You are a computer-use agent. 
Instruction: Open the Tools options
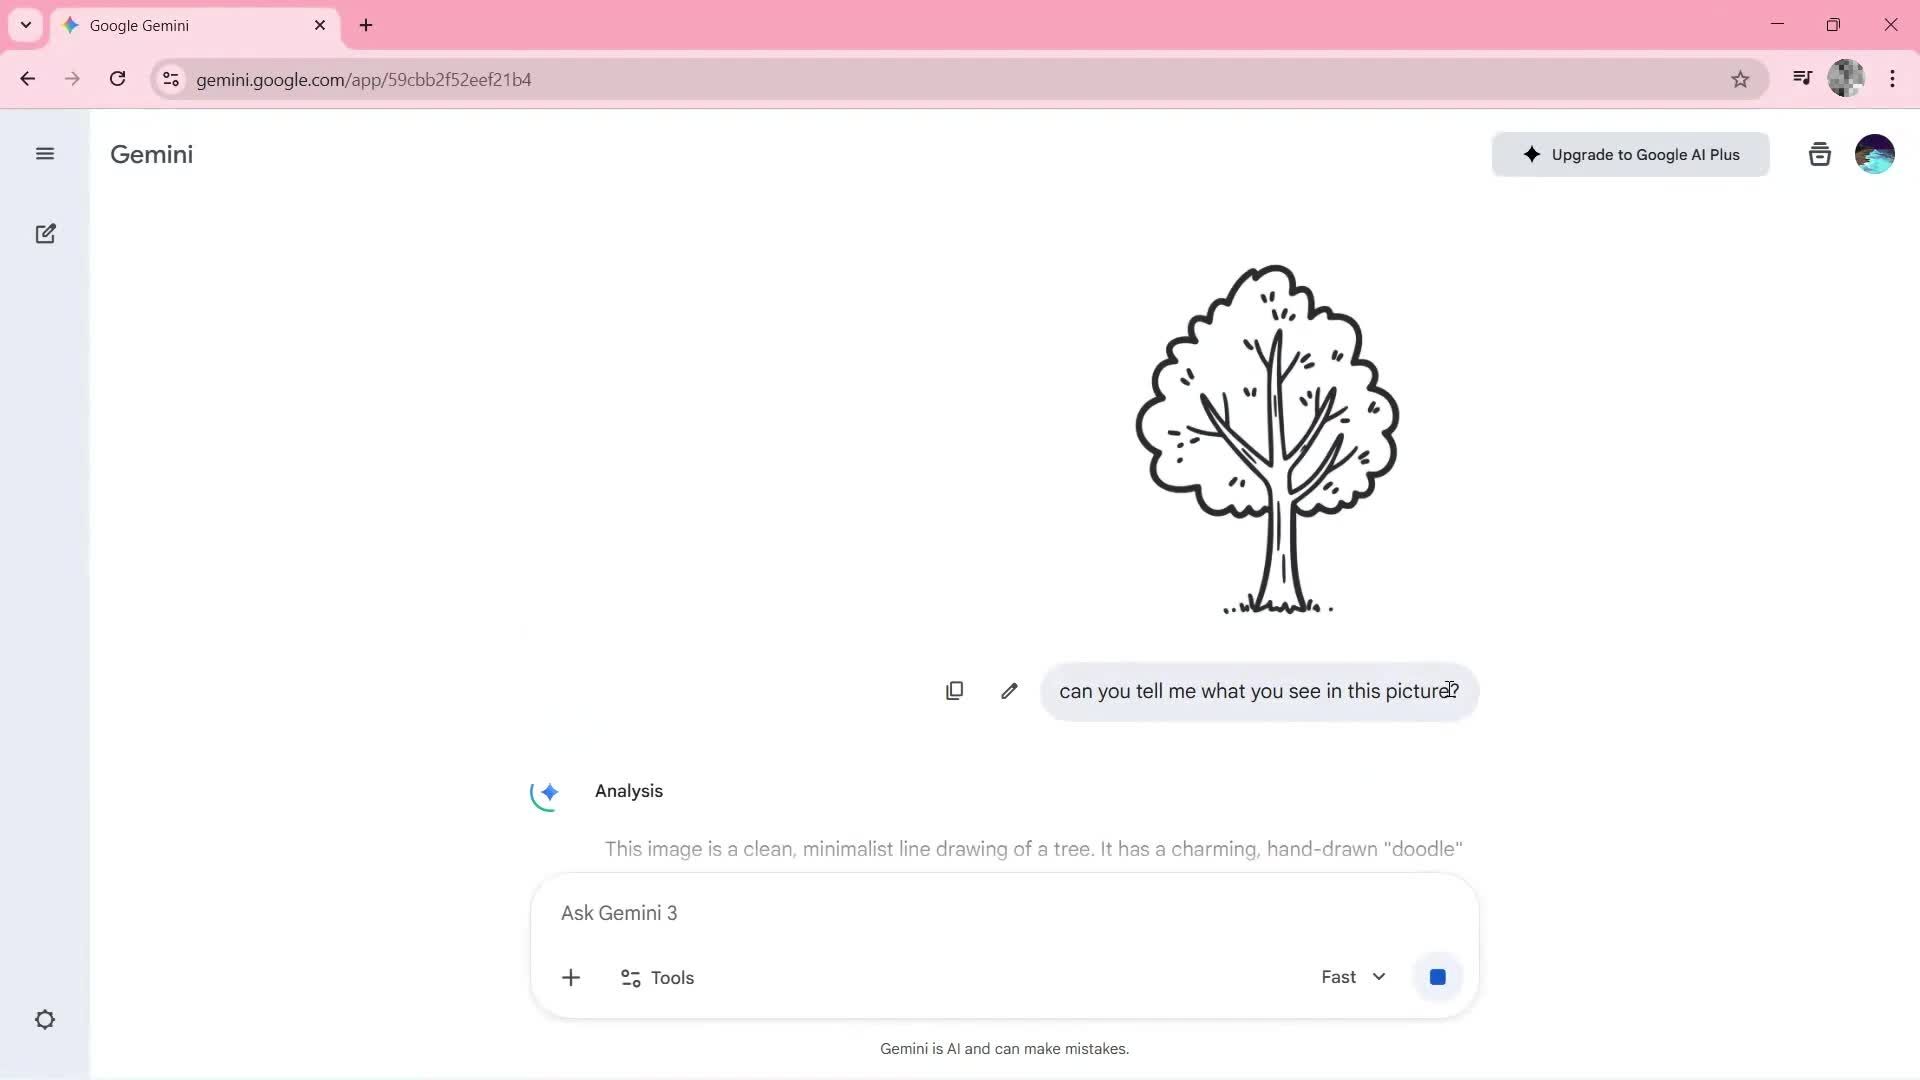pos(656,977)
